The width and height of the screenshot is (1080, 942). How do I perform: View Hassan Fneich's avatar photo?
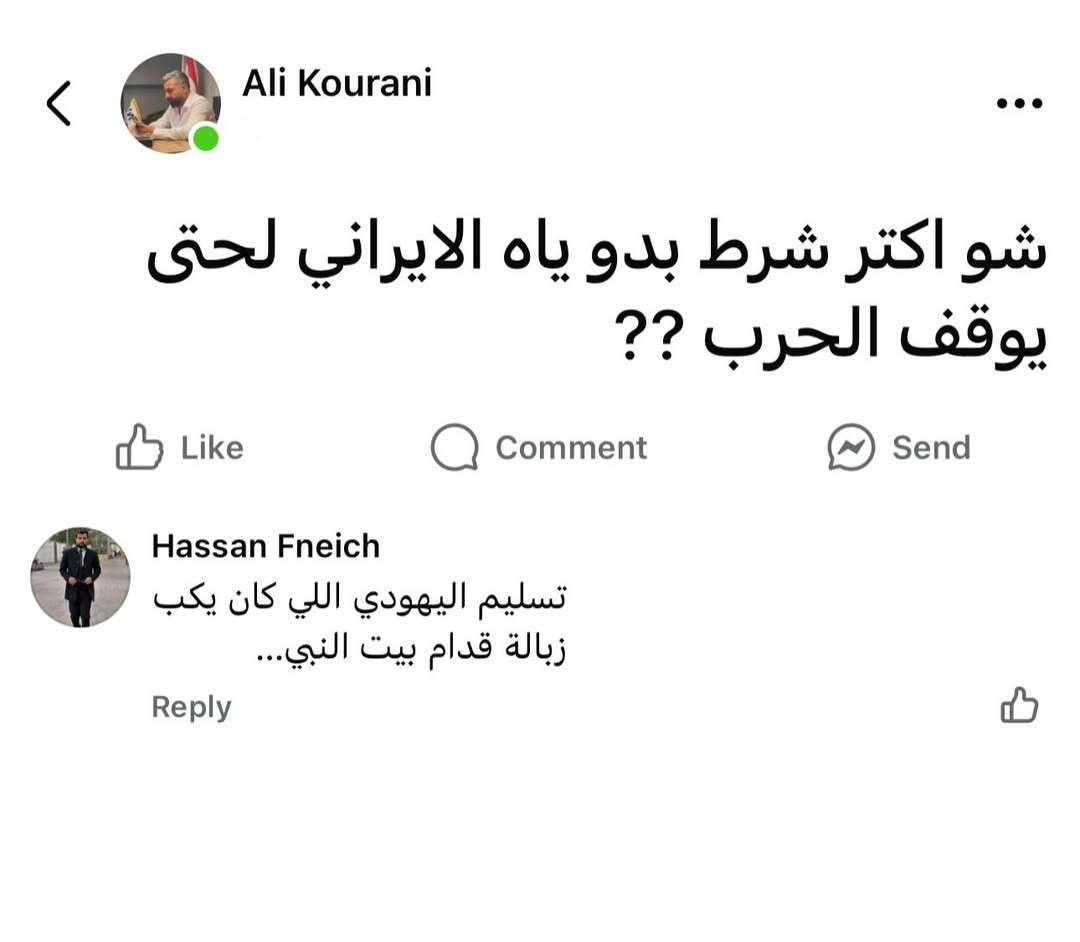(x=80, y=577)
